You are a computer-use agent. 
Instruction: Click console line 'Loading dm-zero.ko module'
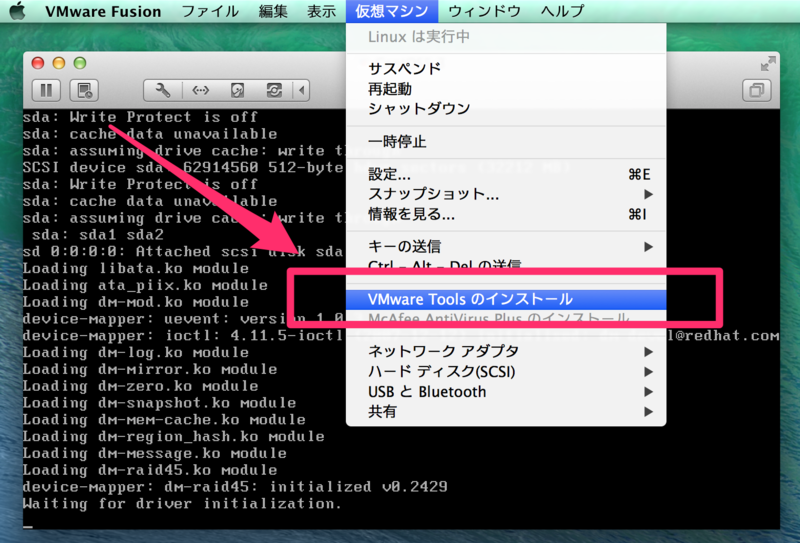pos(140,386)
